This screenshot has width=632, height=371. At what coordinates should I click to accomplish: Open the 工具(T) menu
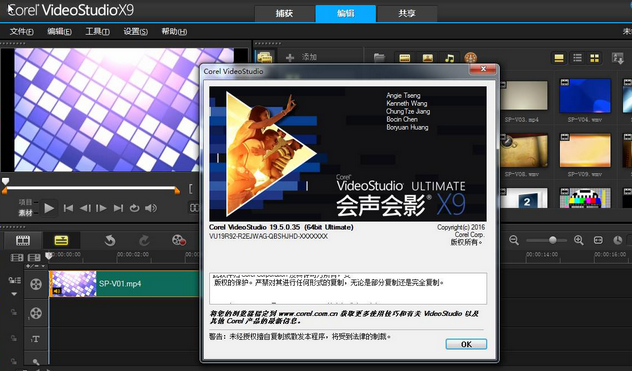98,31
